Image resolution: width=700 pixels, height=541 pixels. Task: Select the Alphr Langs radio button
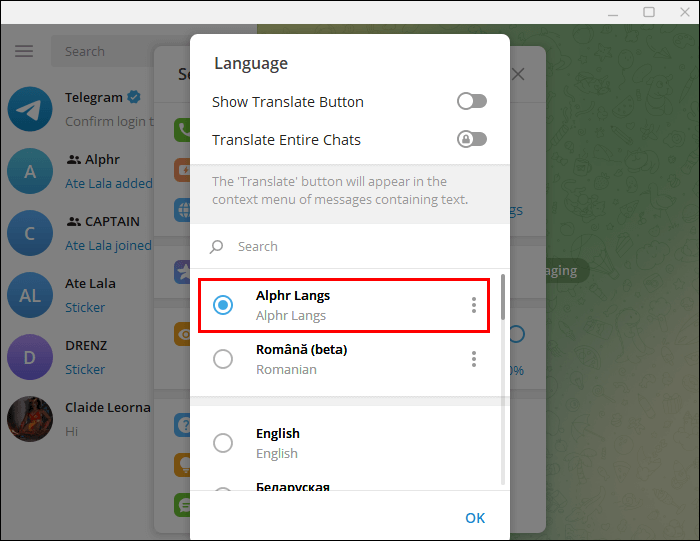pyautogui.click(x=223, y=305)
